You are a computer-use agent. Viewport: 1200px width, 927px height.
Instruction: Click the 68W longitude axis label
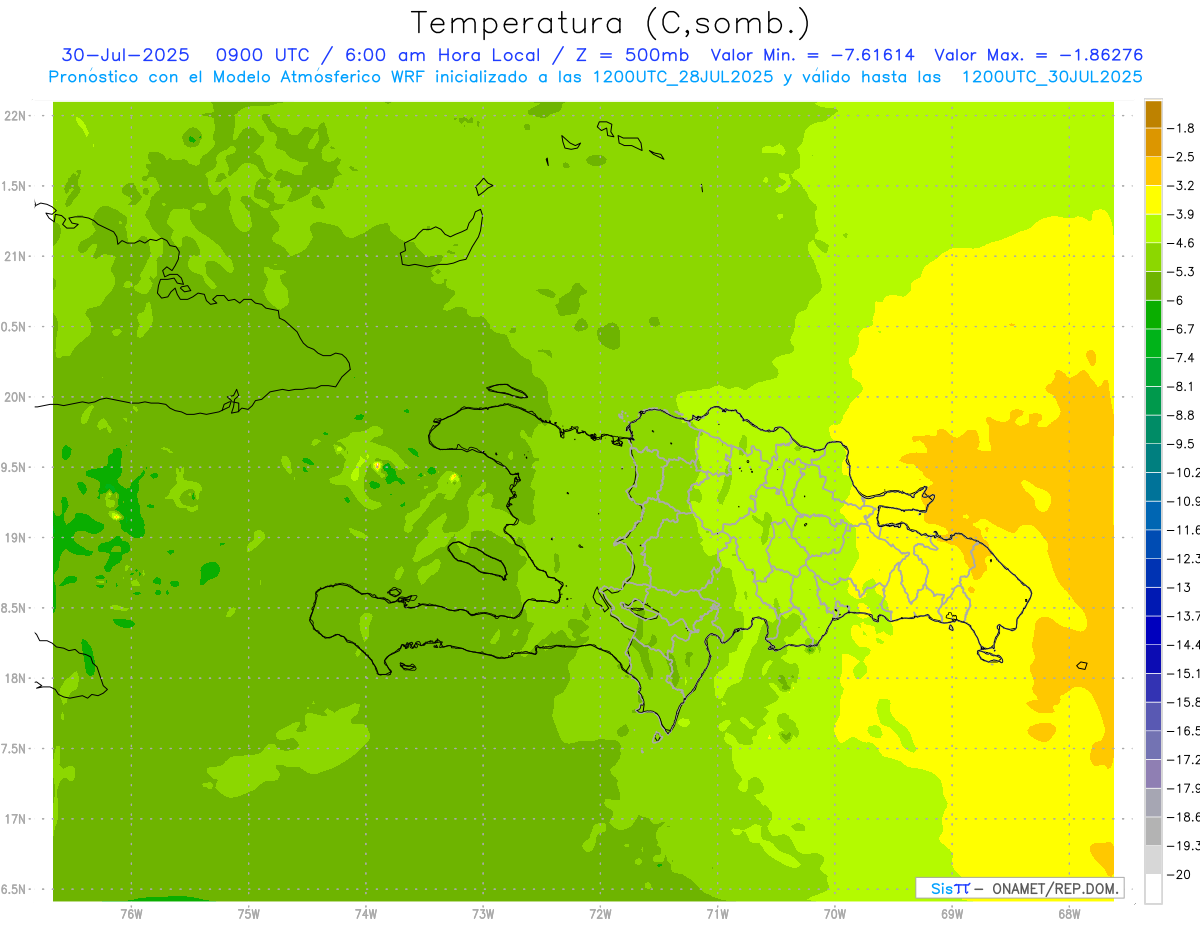click(x=1069, y=913)
